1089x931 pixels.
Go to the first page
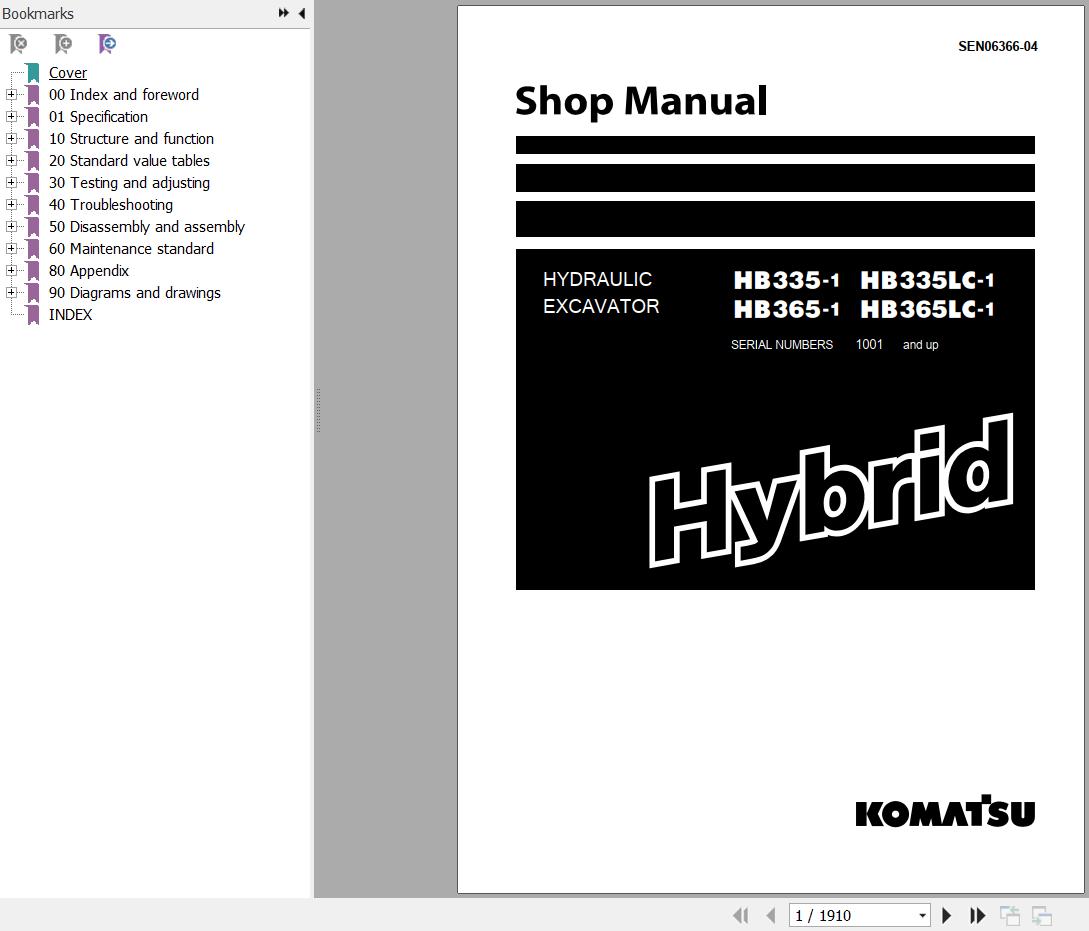[740, 915]
